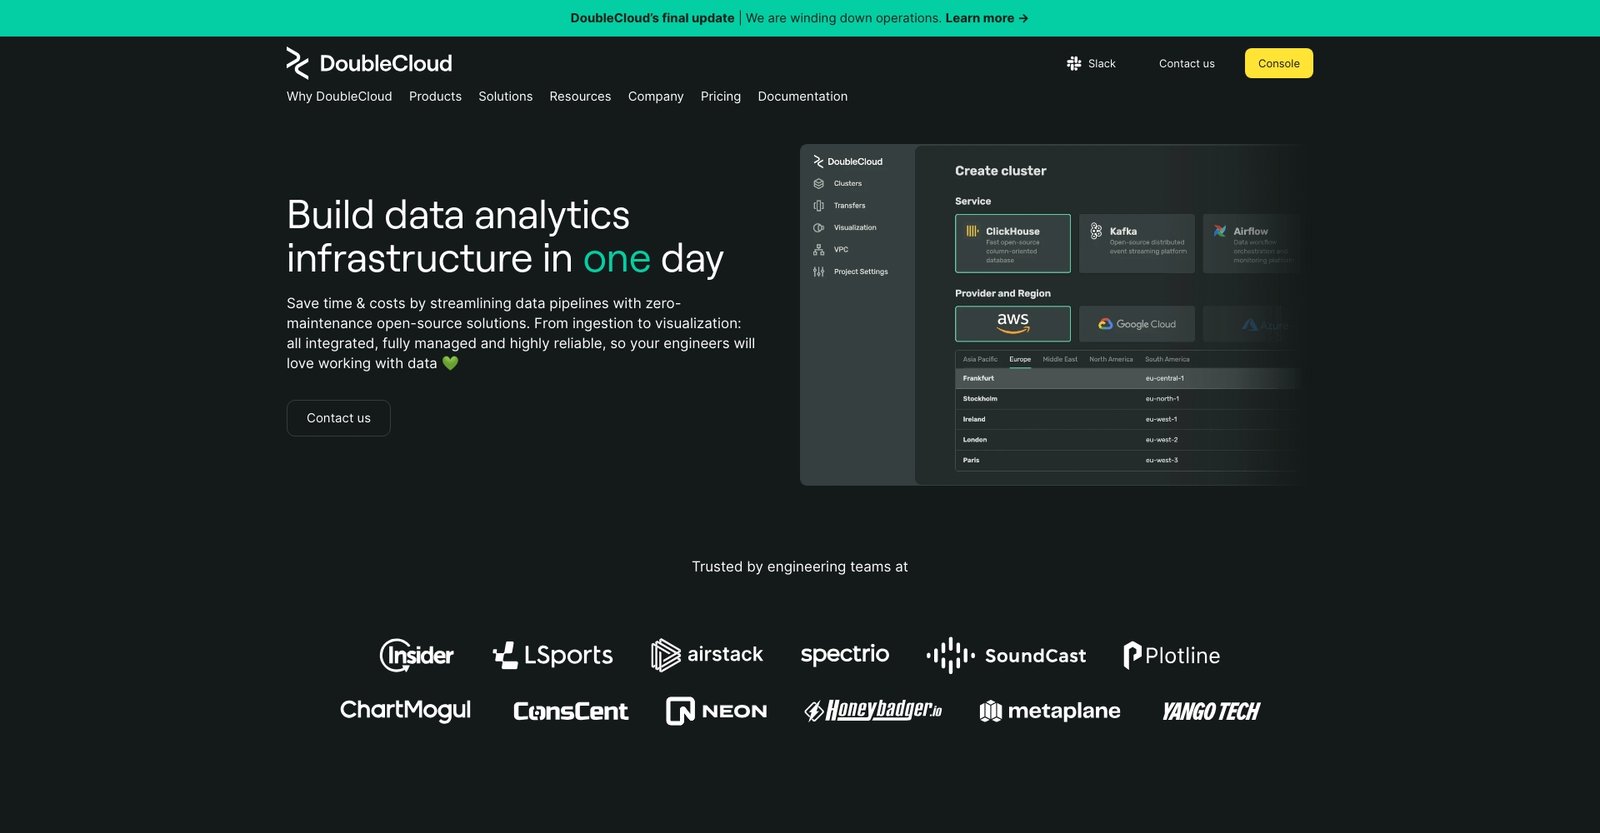Click the Kafka service icon
This screenshot has height=833, width=1600.
[x=1096, y=231]
